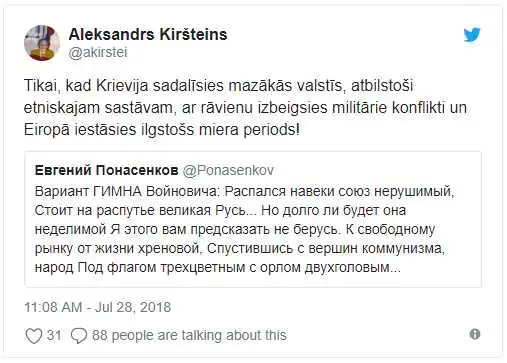
Task: Open replies via the speech bubble icon
Action: (x=79, y=336)
